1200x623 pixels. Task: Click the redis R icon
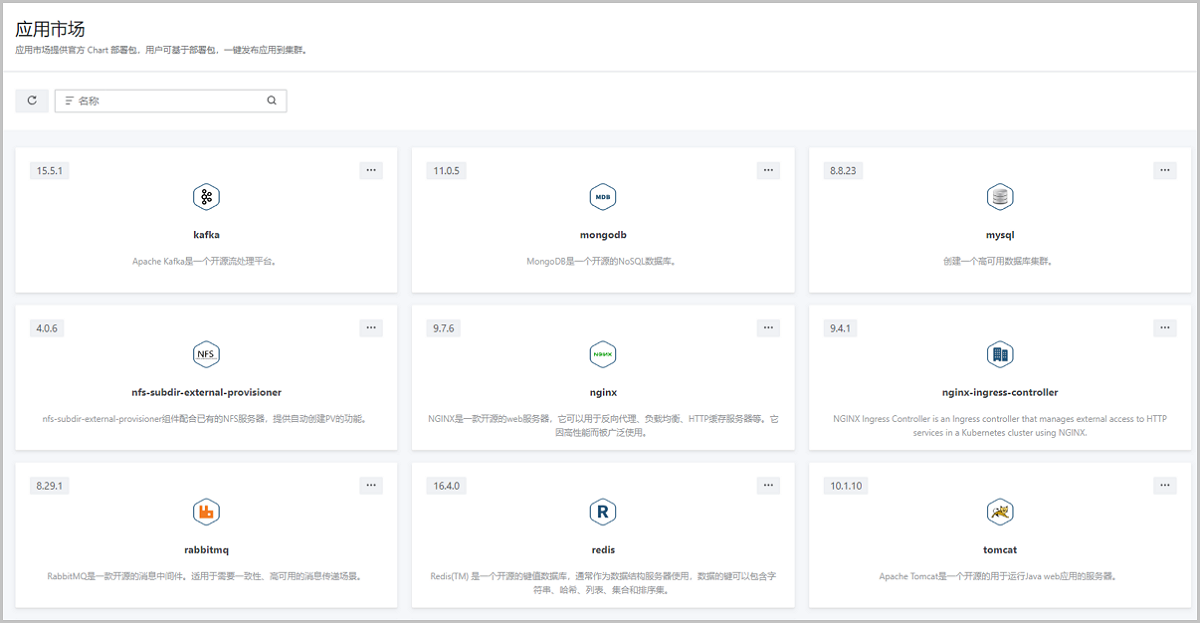tap(603, 512)
